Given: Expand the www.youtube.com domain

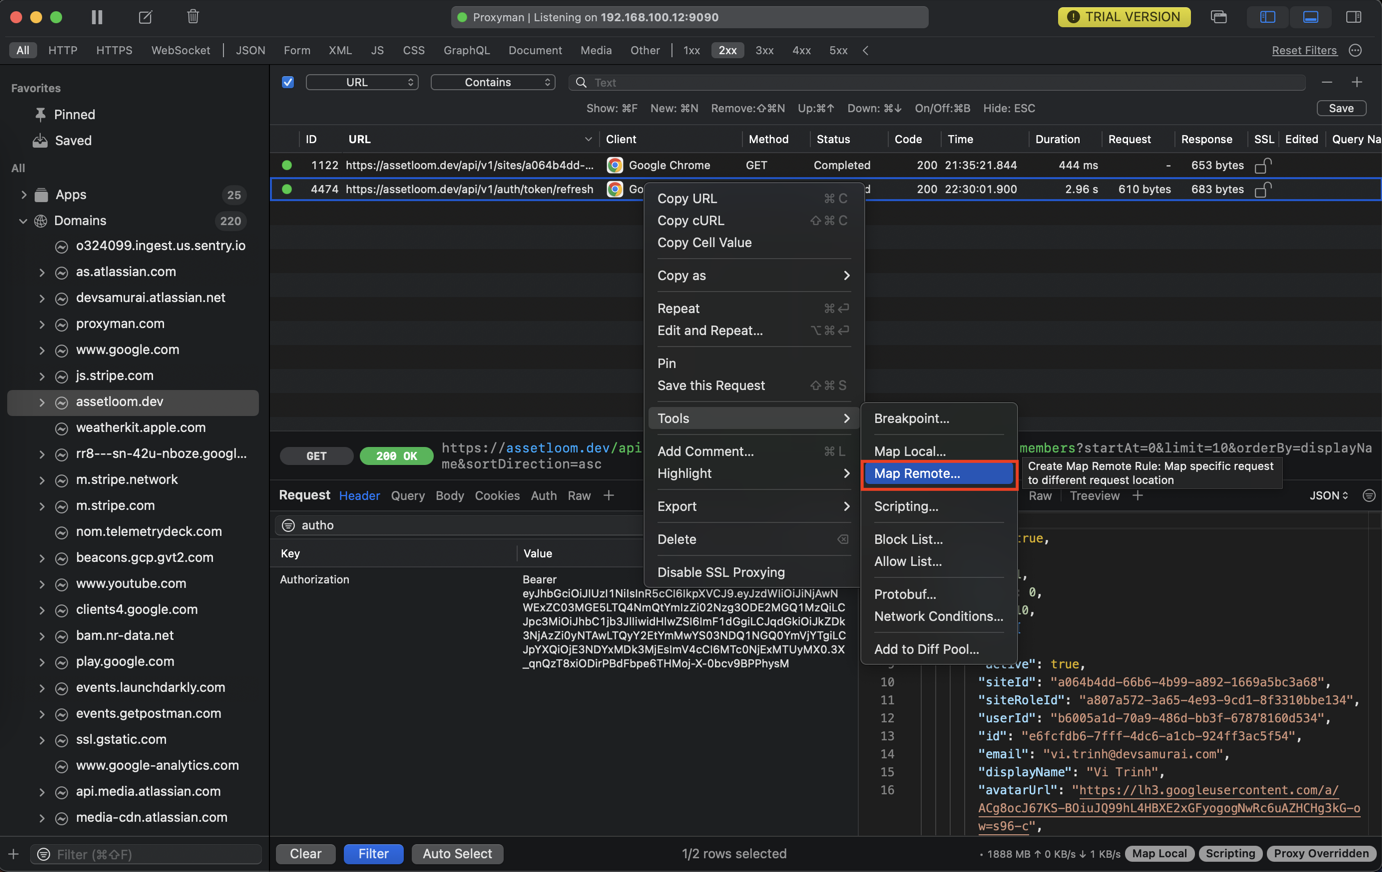Looking at the screenshot, I should [42, 584].
